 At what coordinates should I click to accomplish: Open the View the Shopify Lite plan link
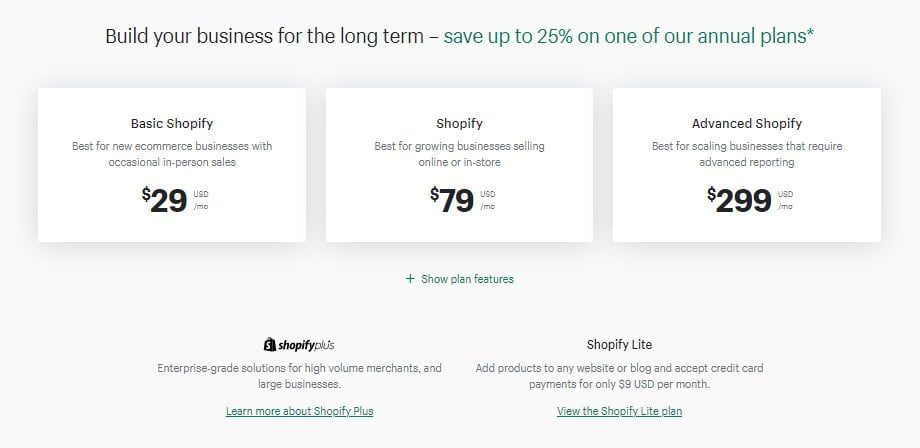(x=619, y=411)
